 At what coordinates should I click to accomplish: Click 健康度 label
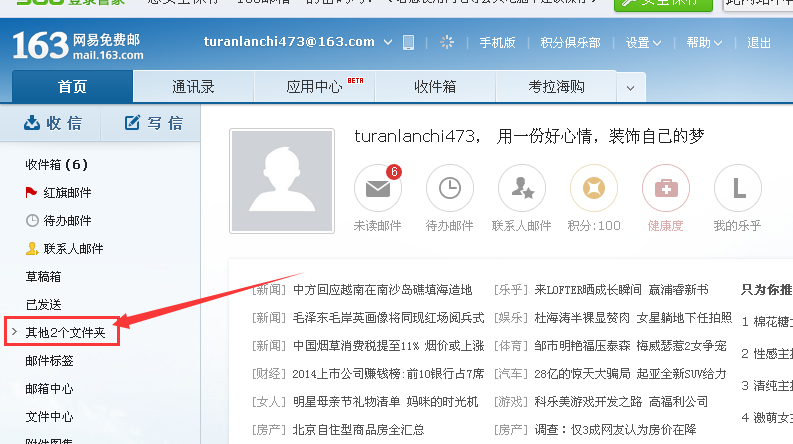coord(666,226)
